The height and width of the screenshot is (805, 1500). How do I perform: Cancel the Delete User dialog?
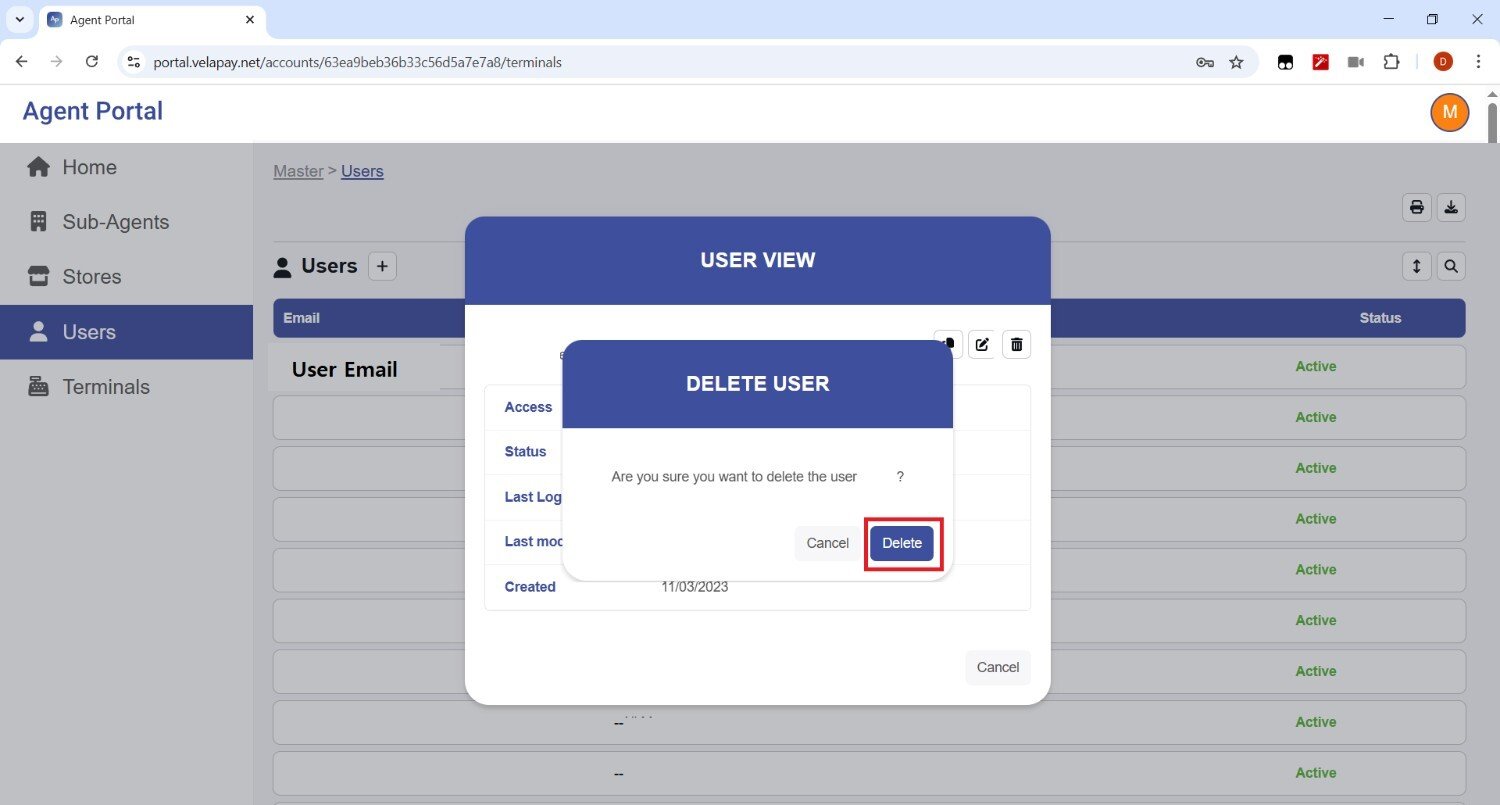827,543
